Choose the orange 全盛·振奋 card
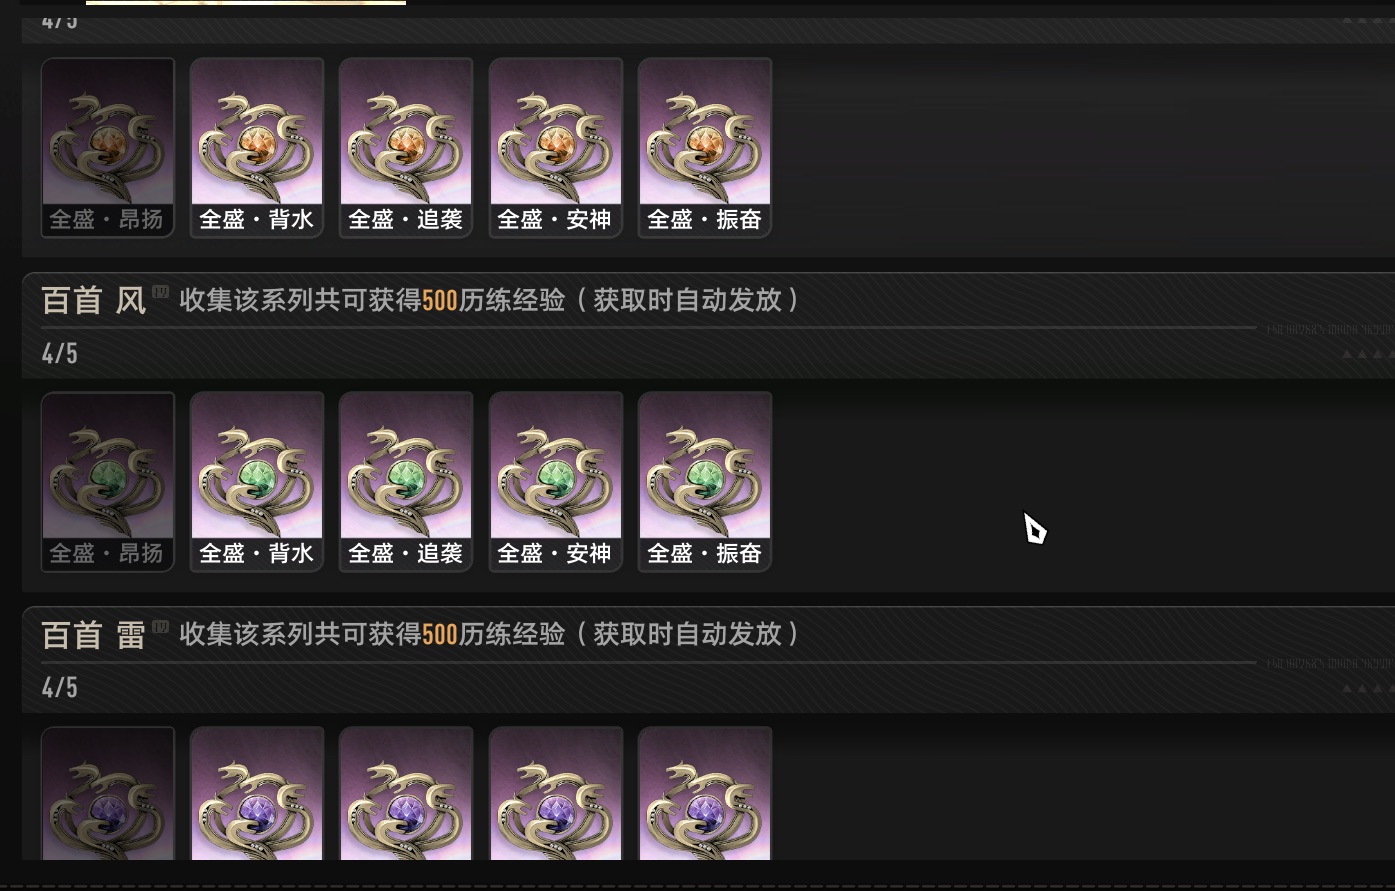This screenshot has height=891, width=1395. tap(705, 148)
